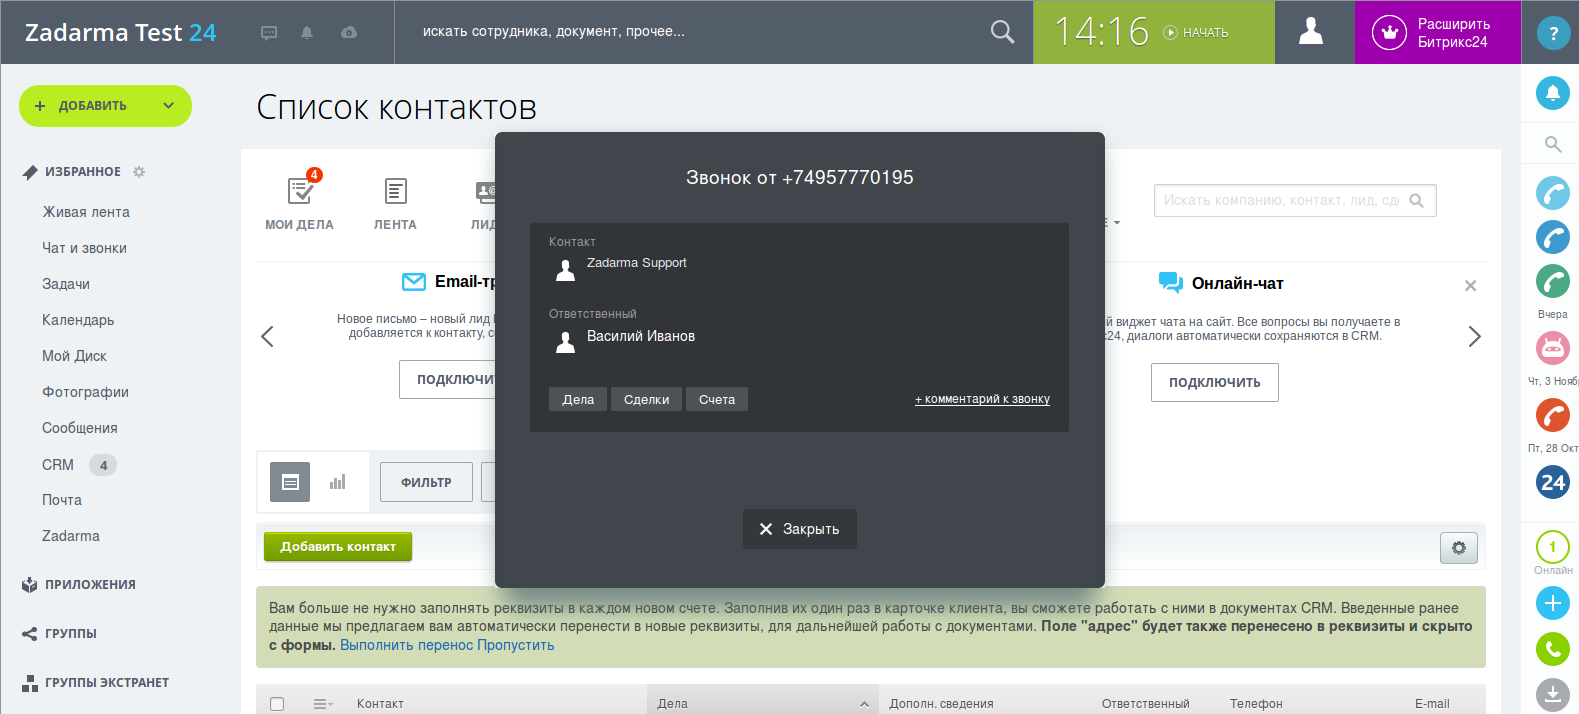Show next promo slide with right chevron
The height and width of the screenshot is (714, 1579).
pos(1474,337)
